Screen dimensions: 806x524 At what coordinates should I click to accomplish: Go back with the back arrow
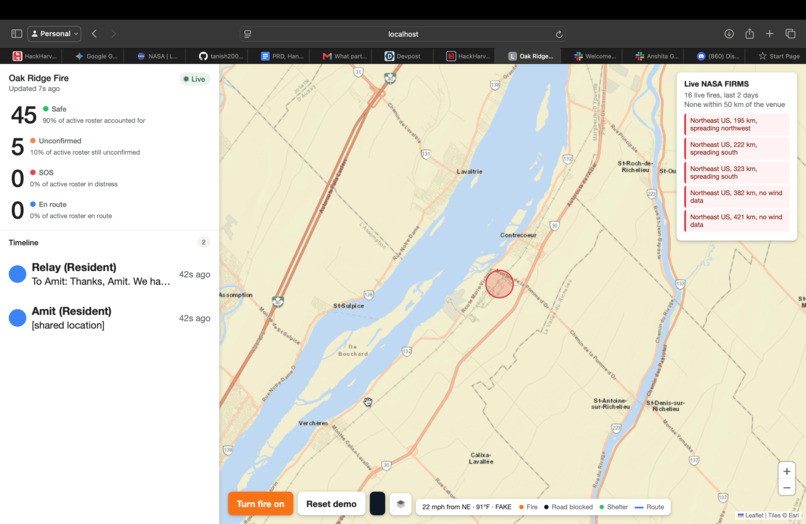[x=94, y=33]
